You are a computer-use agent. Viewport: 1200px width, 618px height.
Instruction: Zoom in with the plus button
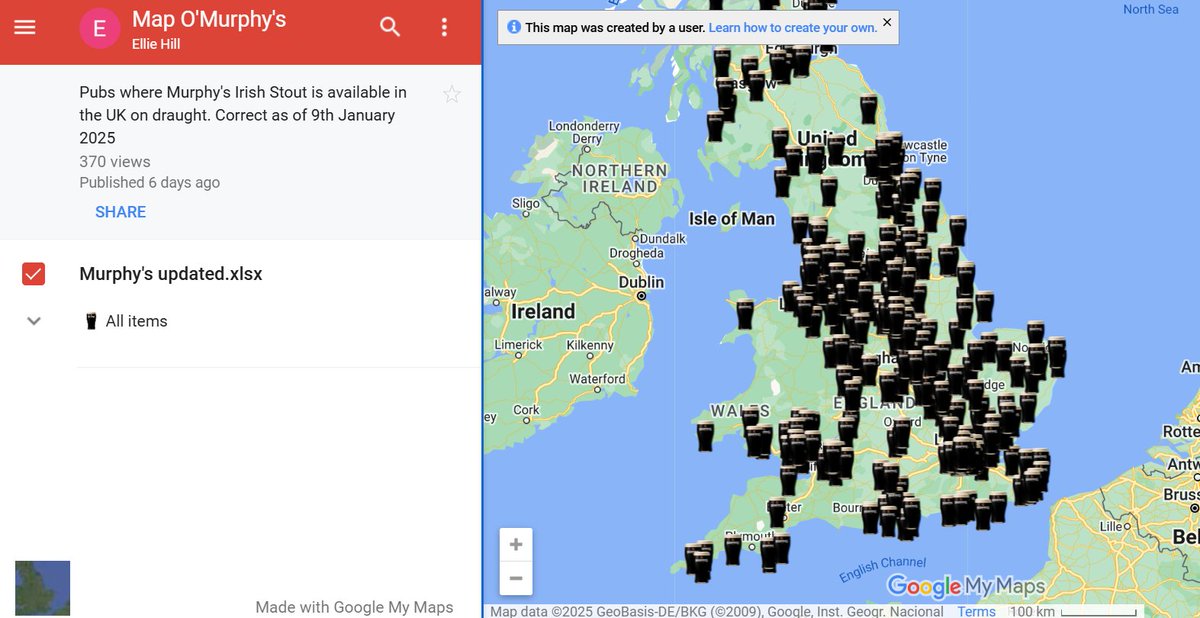pyautogui.click(x=516, y=545)
